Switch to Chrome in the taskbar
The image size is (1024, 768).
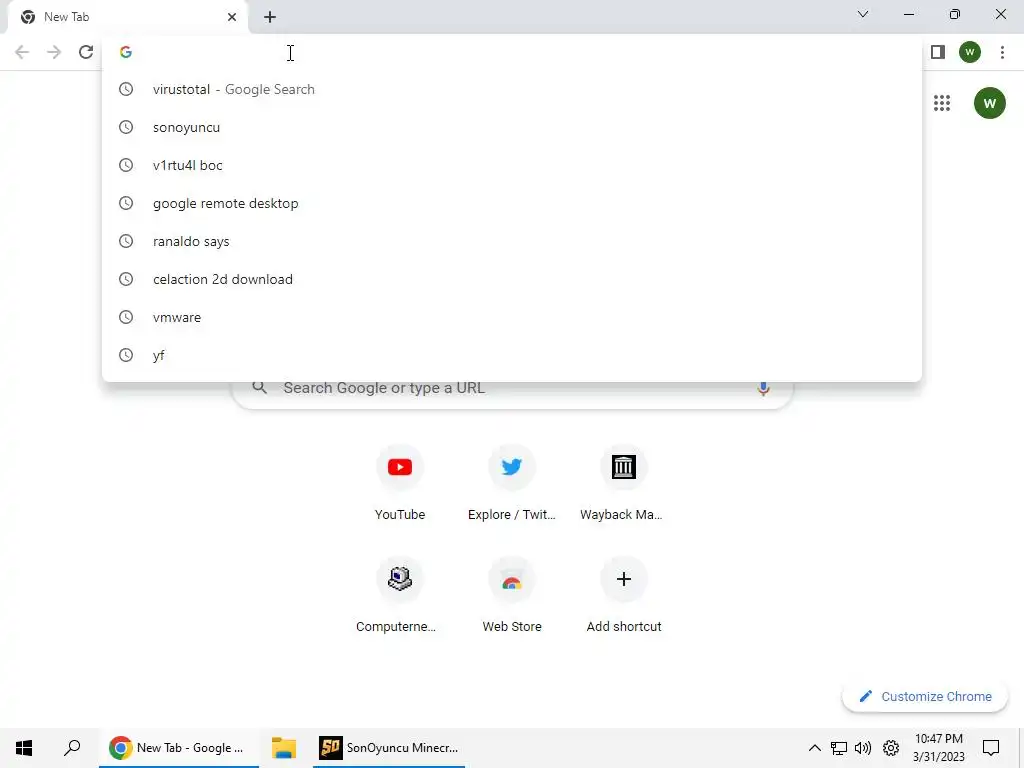click(179, 748)
